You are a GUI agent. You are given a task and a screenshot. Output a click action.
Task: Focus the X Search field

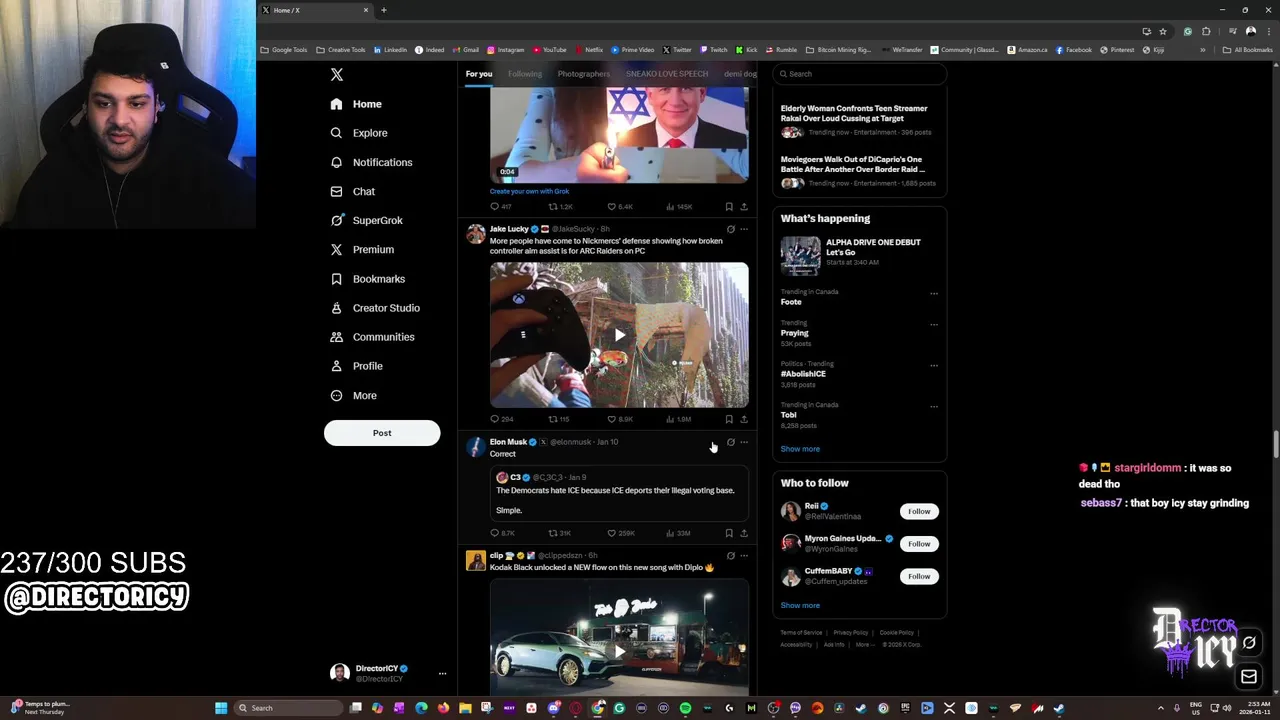[859, 74]
